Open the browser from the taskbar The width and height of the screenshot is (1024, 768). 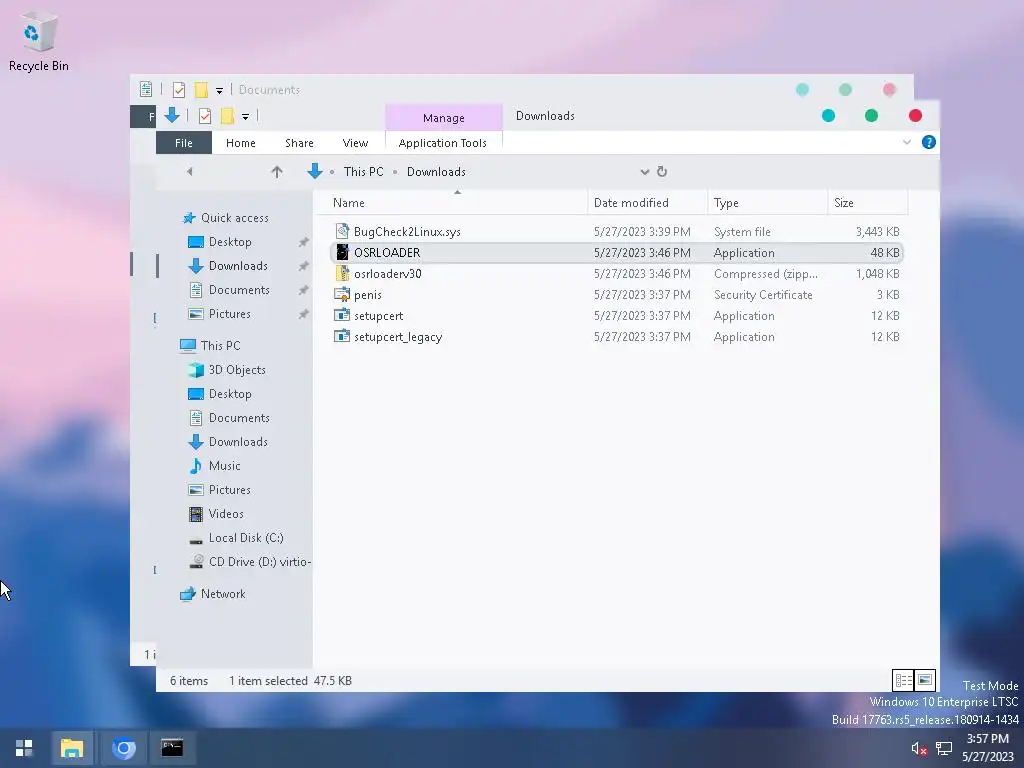pos(123,748)
